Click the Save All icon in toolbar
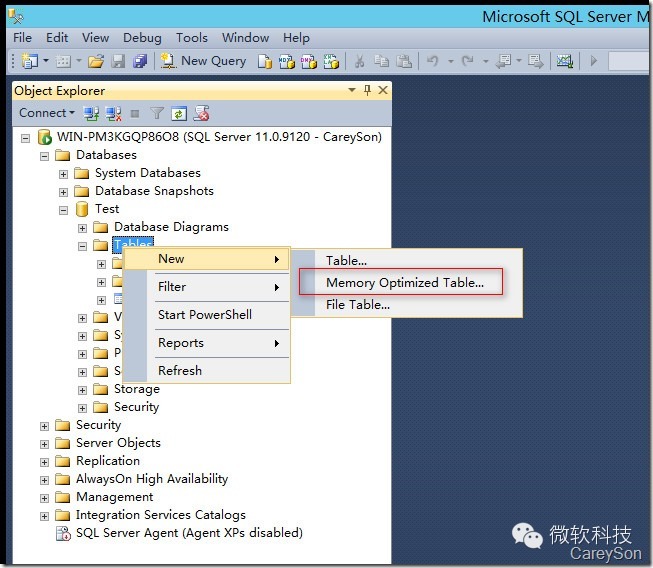653x568 pixels. coord(140,62)
